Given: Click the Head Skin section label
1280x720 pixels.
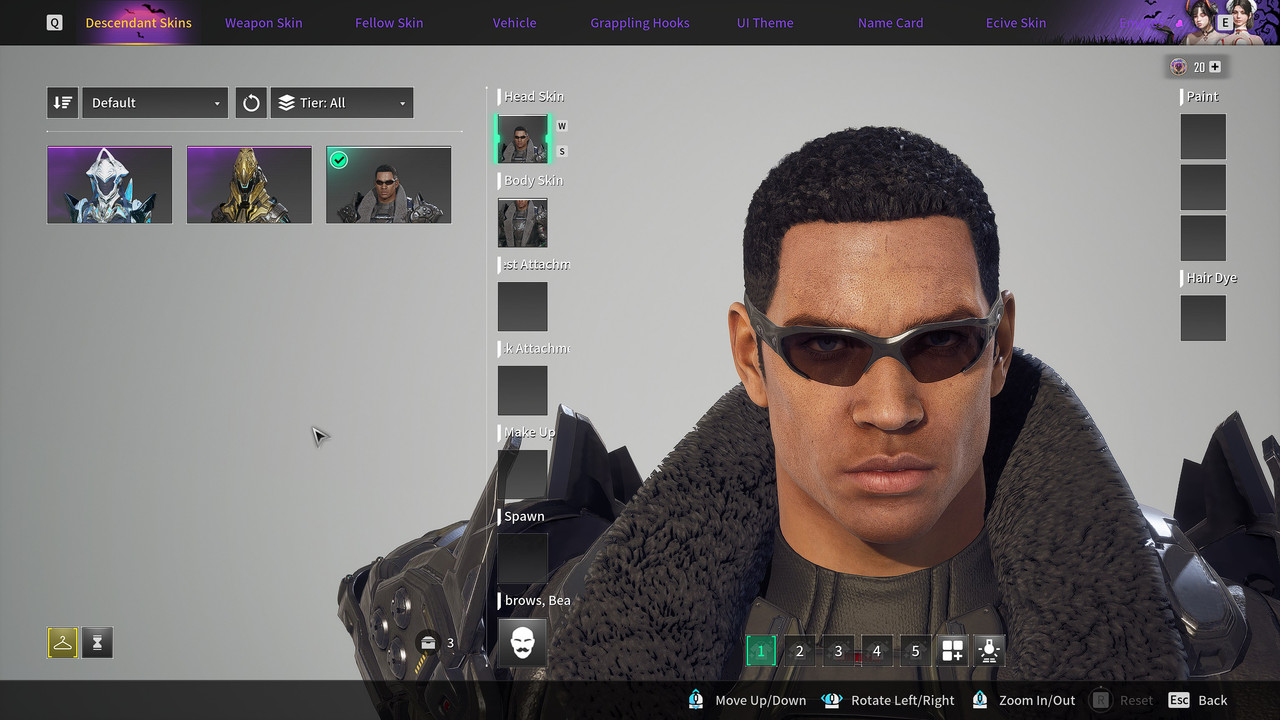Looking at the screenshot, I should tap(534, 96).
